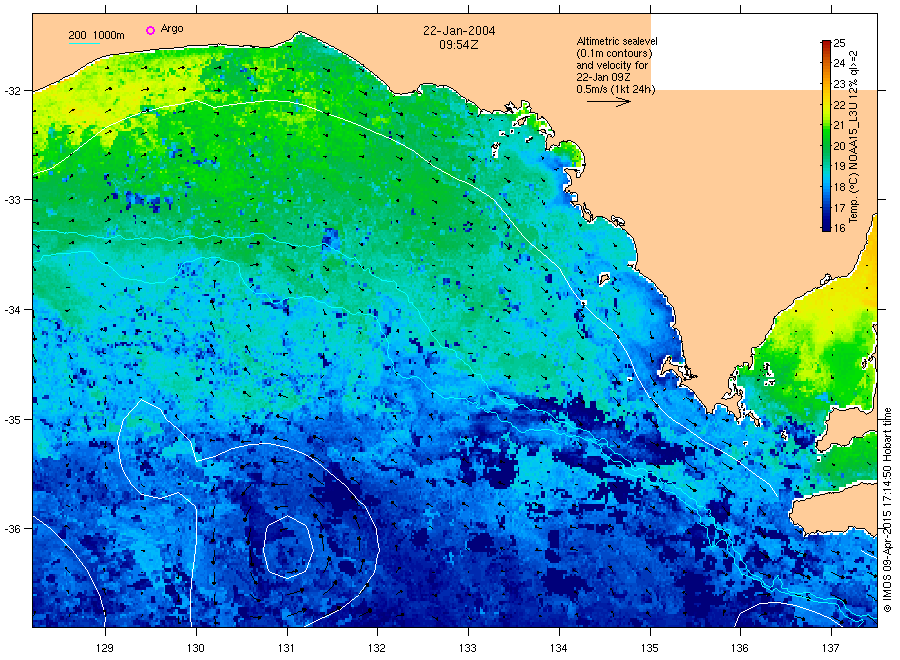Viewport: 900px width, 660px height.
Task: Click the 22-Jan-2004 date label
Action: [459, 31]
